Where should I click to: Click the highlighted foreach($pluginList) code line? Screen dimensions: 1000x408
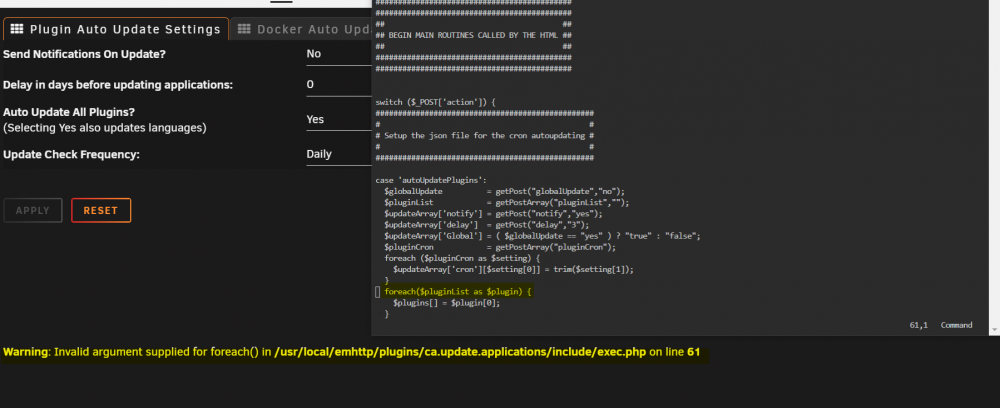457,291
